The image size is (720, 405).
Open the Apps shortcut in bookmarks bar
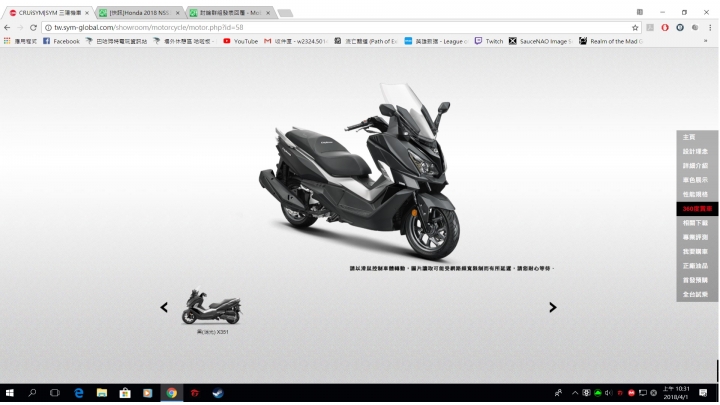coord(20,41)
